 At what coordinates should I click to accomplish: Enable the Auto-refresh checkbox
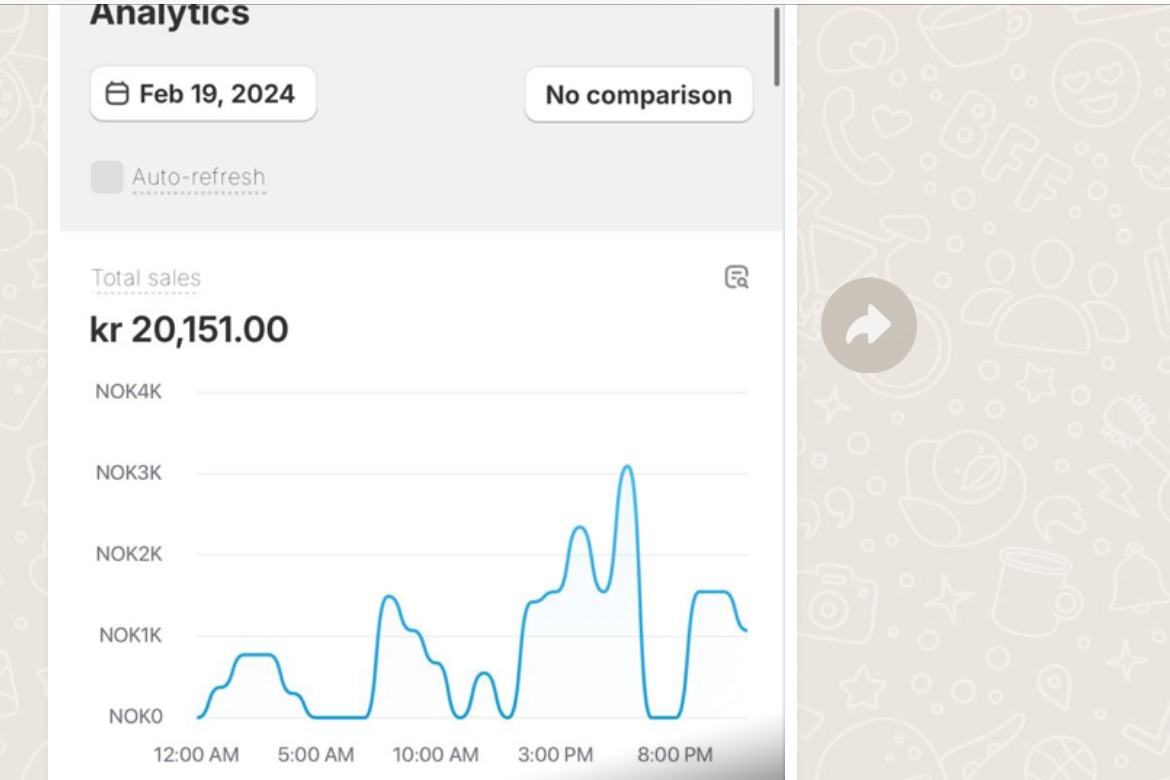(107, 177)
